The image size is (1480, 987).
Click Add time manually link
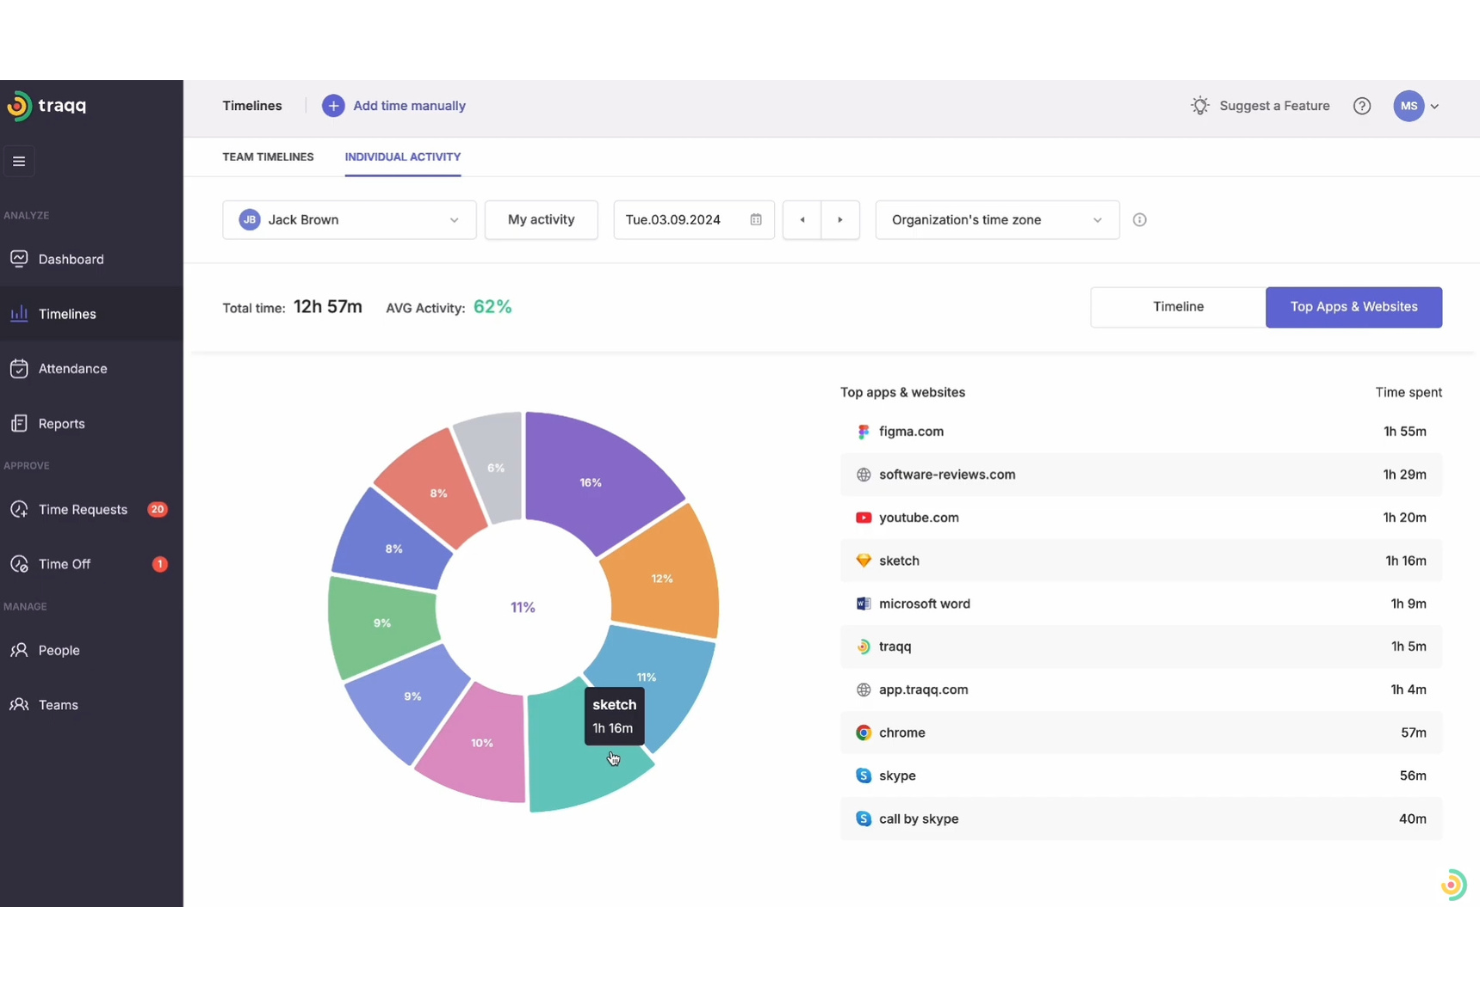click(409, 106)
